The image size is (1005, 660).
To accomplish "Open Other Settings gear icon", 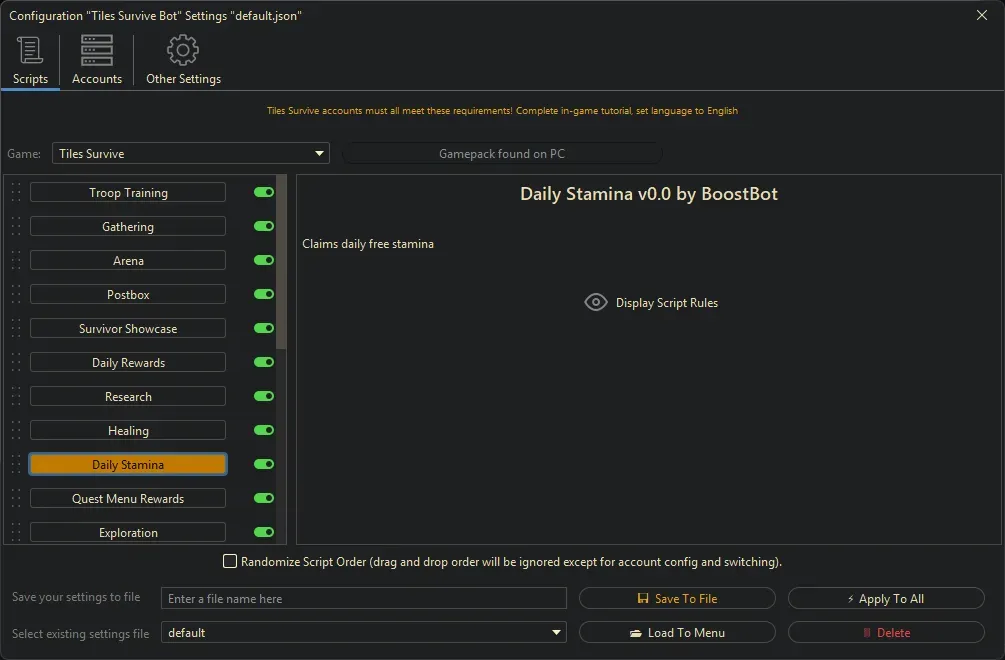I will pos(183,51).
